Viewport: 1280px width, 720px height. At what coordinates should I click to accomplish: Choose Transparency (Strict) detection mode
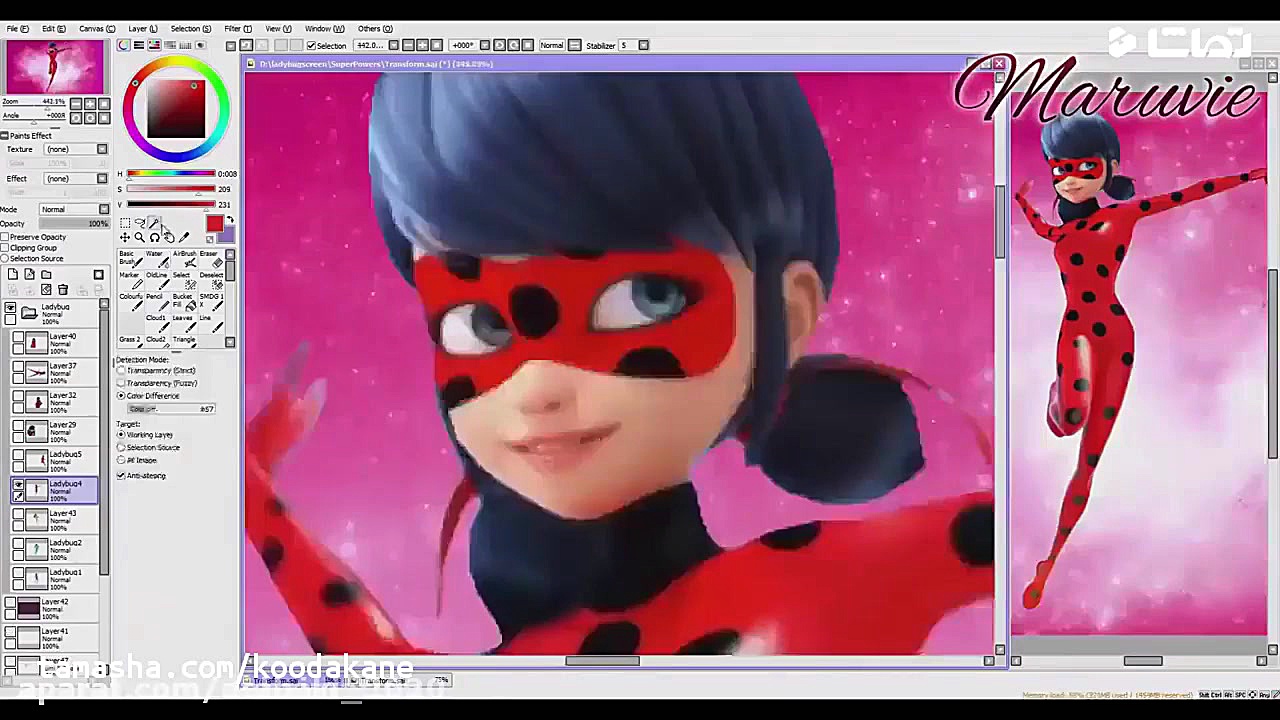click(121, 371)
